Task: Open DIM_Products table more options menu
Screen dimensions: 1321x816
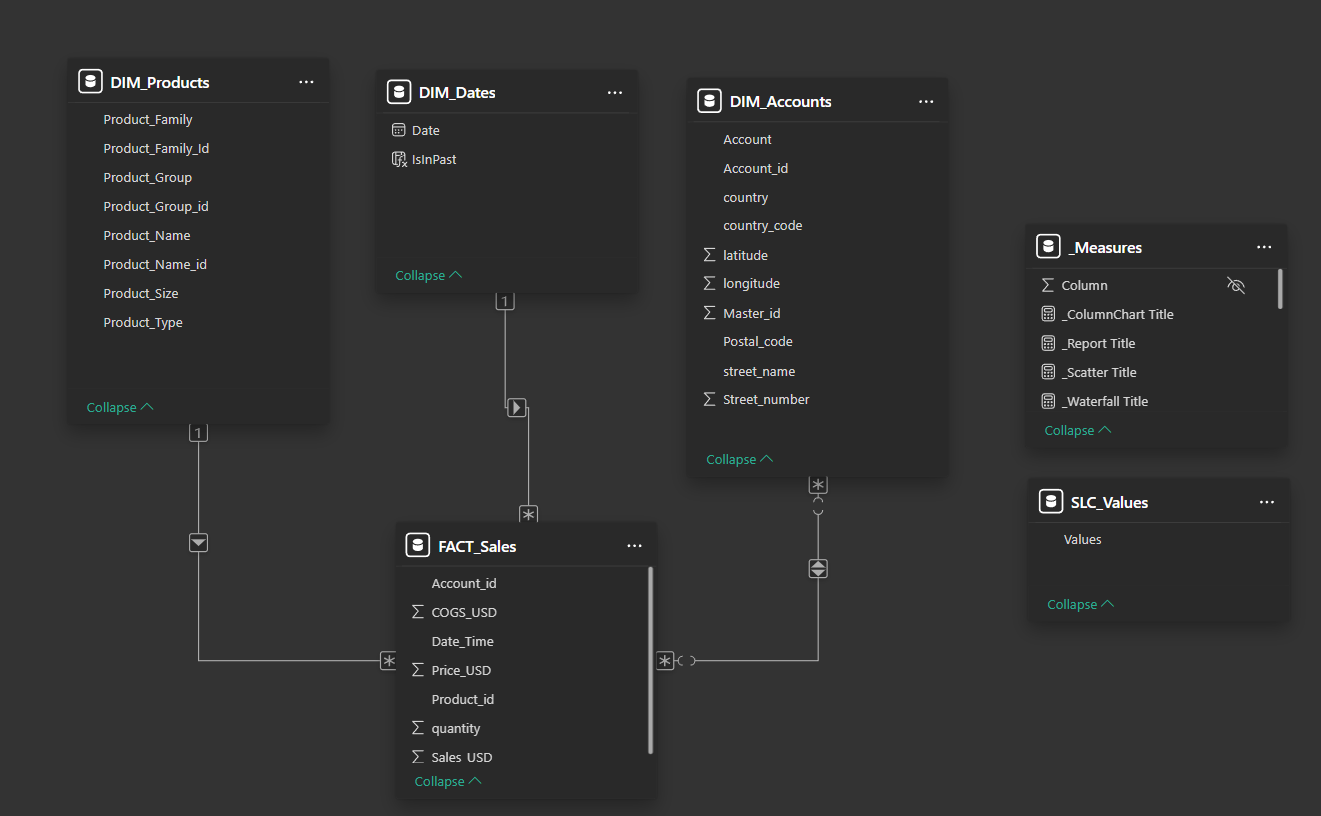Action: click(306, 82)
